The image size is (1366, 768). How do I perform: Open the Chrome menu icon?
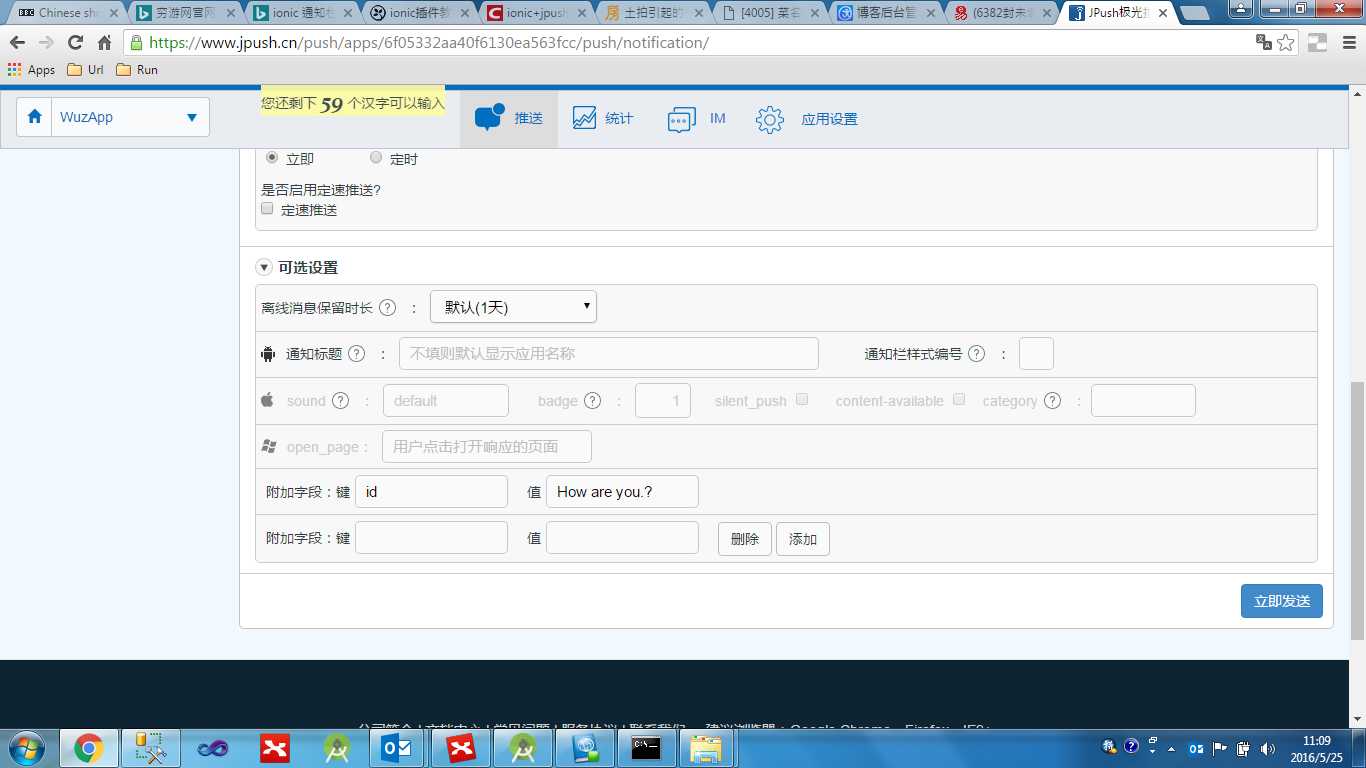coord(1348,42)
